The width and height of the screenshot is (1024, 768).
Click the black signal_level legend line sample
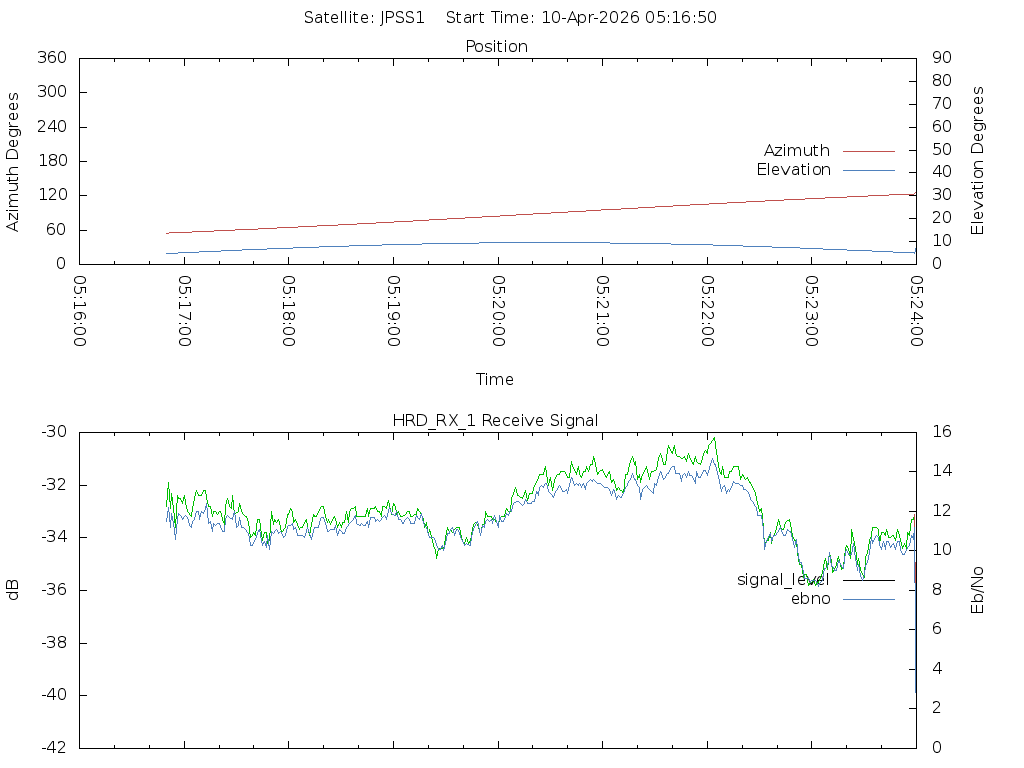868,580
